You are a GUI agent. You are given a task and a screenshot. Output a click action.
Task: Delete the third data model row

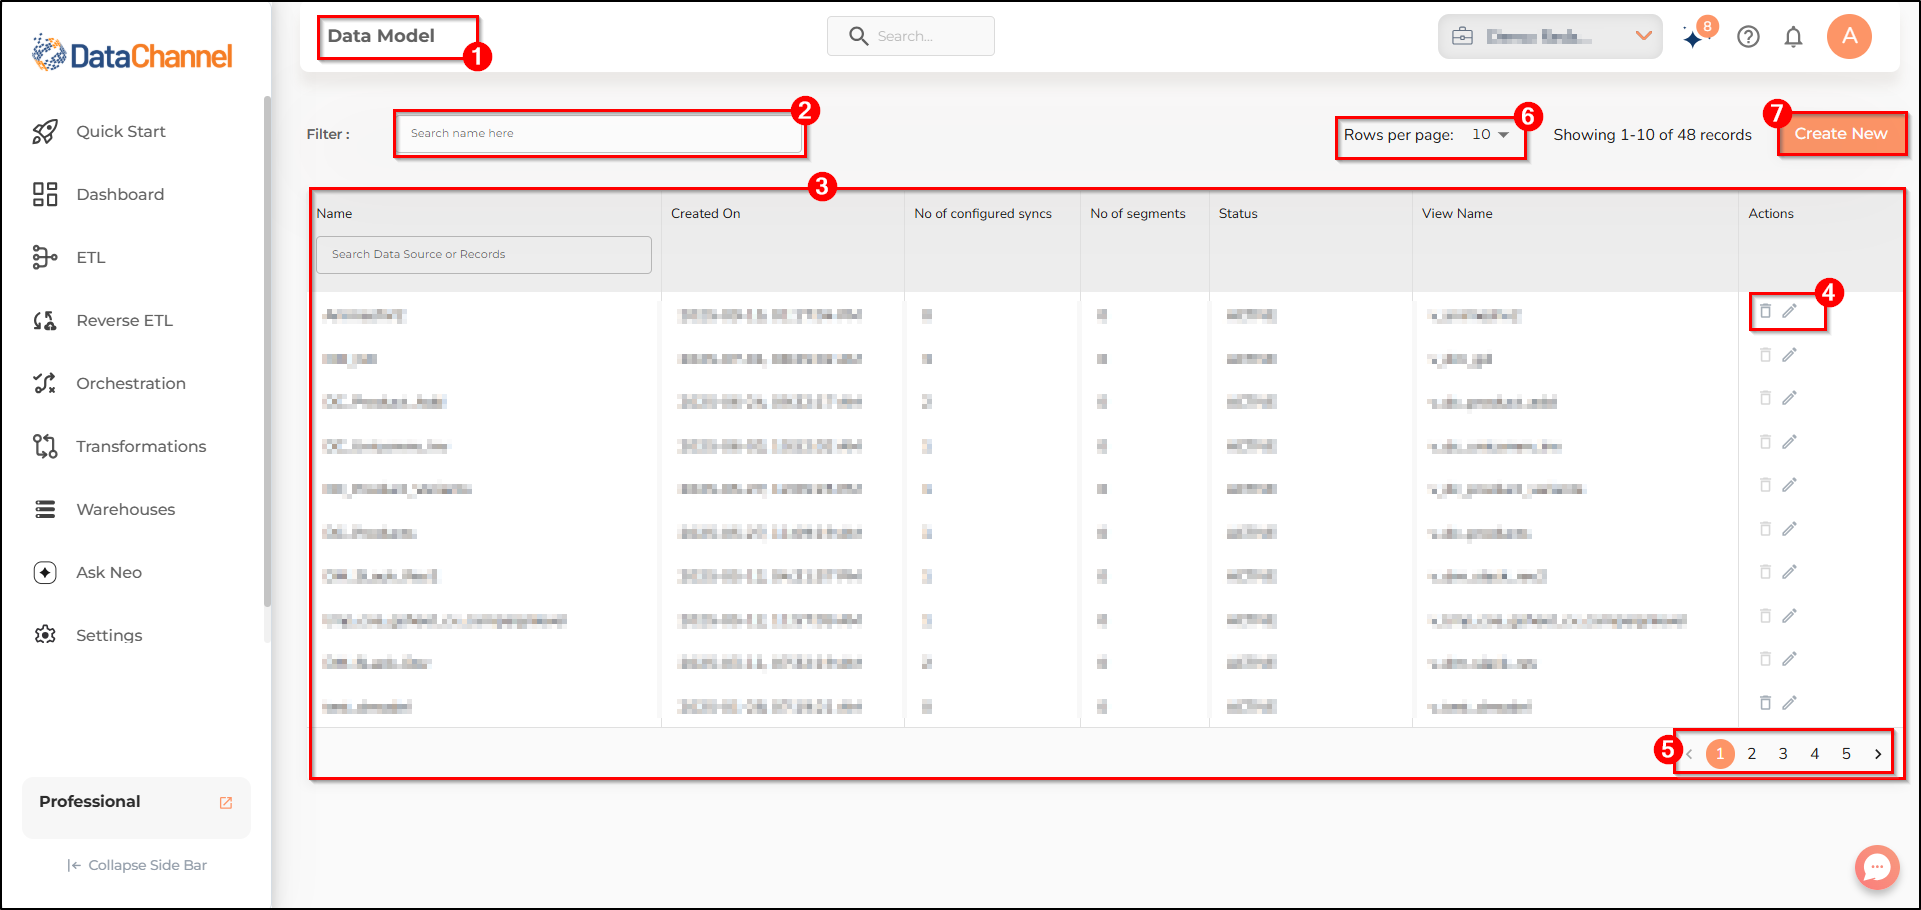click(1766, 398)
